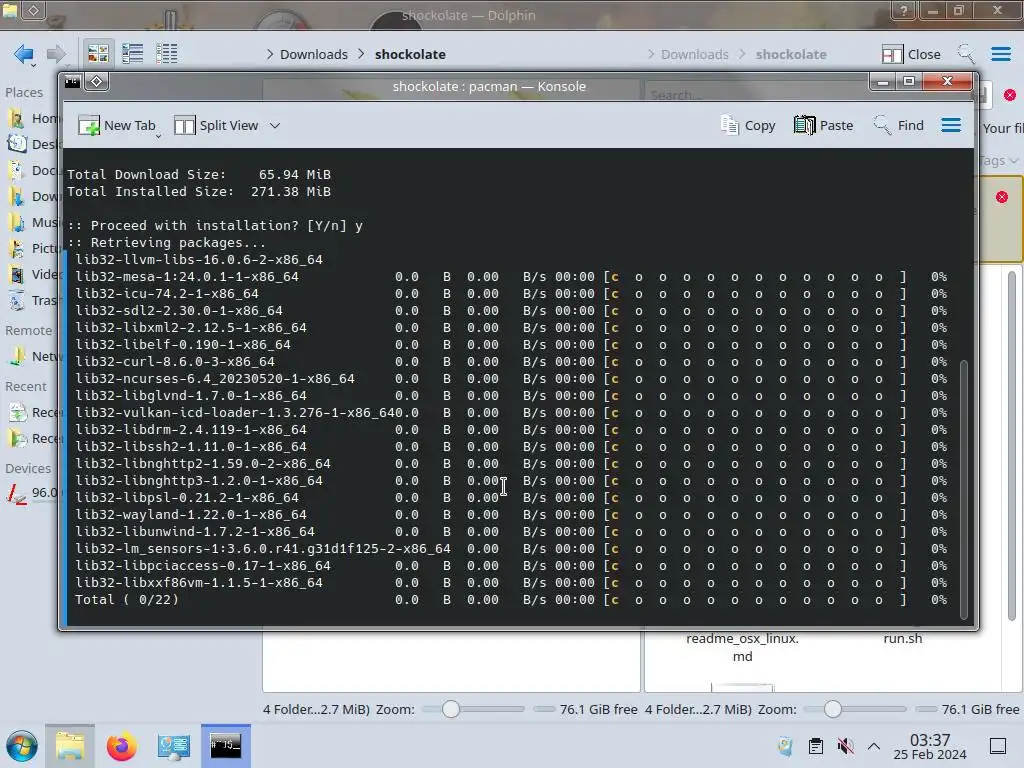Select the readme_osx_linux.md file in Dolphin

(x=742, y=647)
